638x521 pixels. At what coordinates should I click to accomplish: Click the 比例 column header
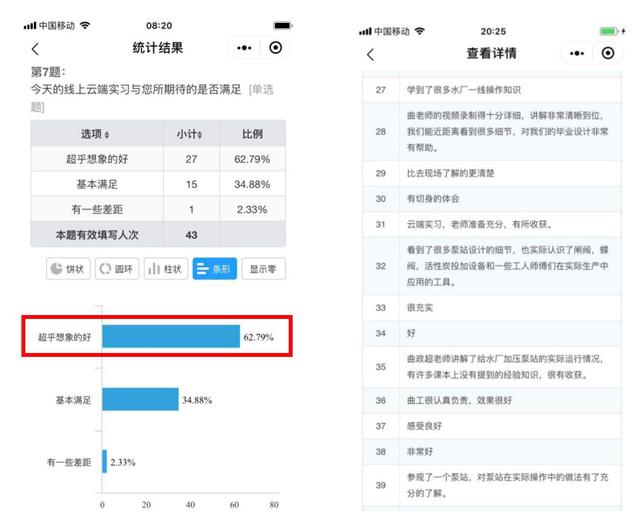click(253, 134)
